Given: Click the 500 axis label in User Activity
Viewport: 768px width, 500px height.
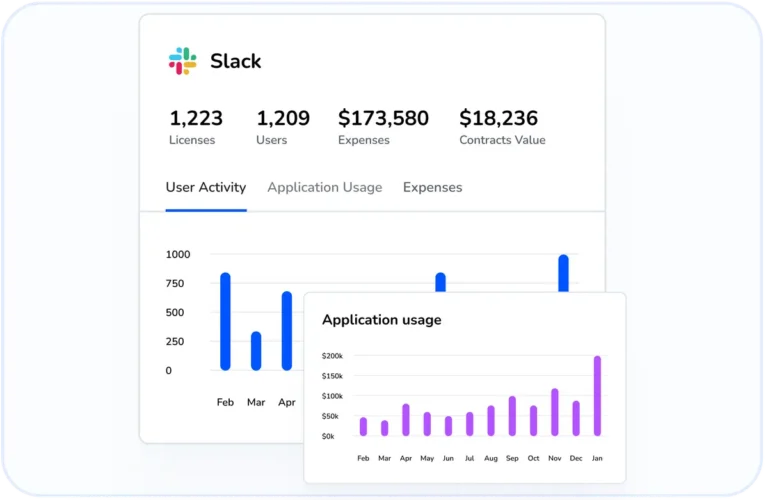Looking at the screenshot, I should click(x=175, y=312).
